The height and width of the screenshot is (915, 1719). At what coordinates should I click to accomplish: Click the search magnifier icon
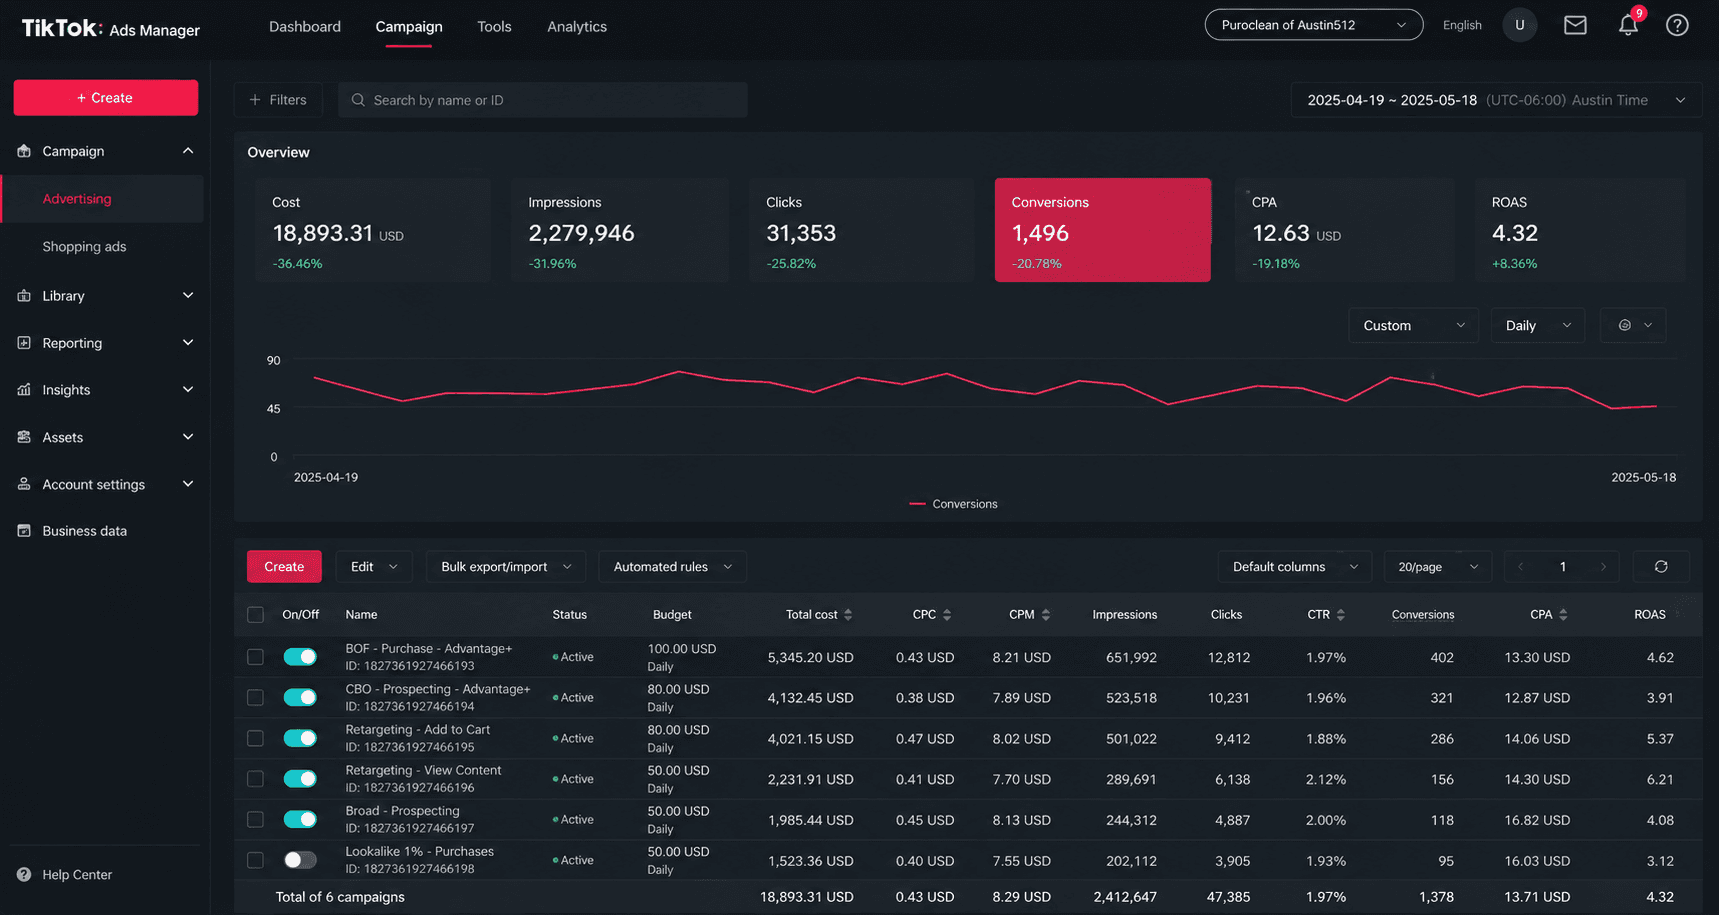(358, 100)
